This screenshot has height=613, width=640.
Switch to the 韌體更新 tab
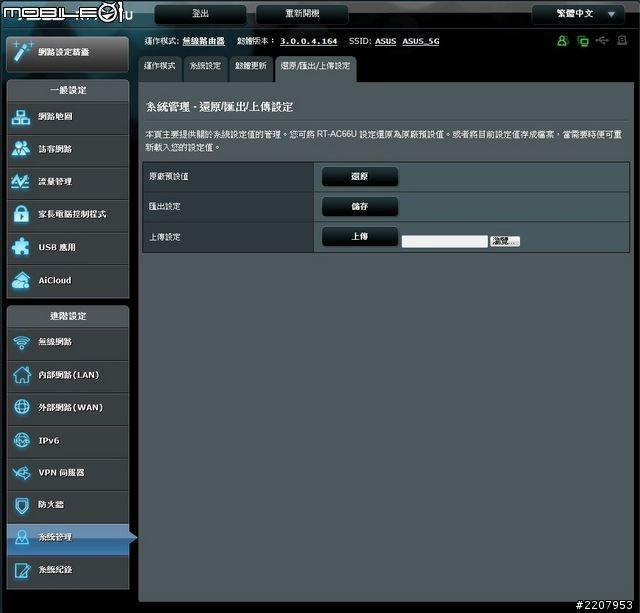(250, 66)
